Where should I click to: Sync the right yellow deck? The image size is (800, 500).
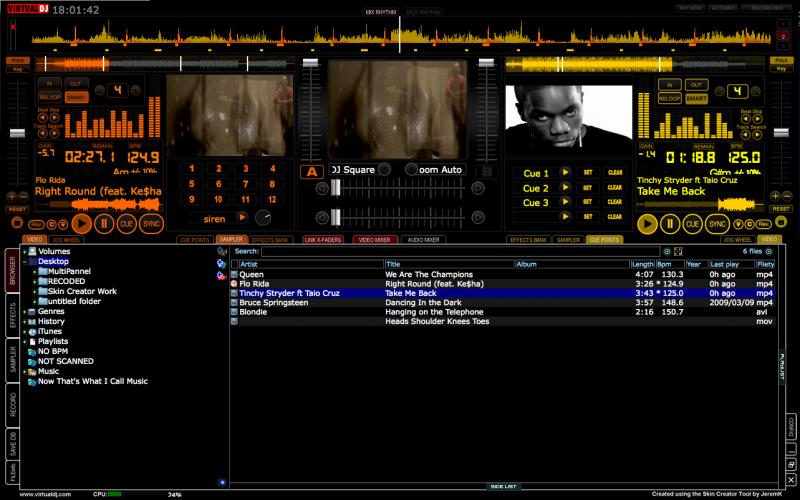[x=717, y=224]
